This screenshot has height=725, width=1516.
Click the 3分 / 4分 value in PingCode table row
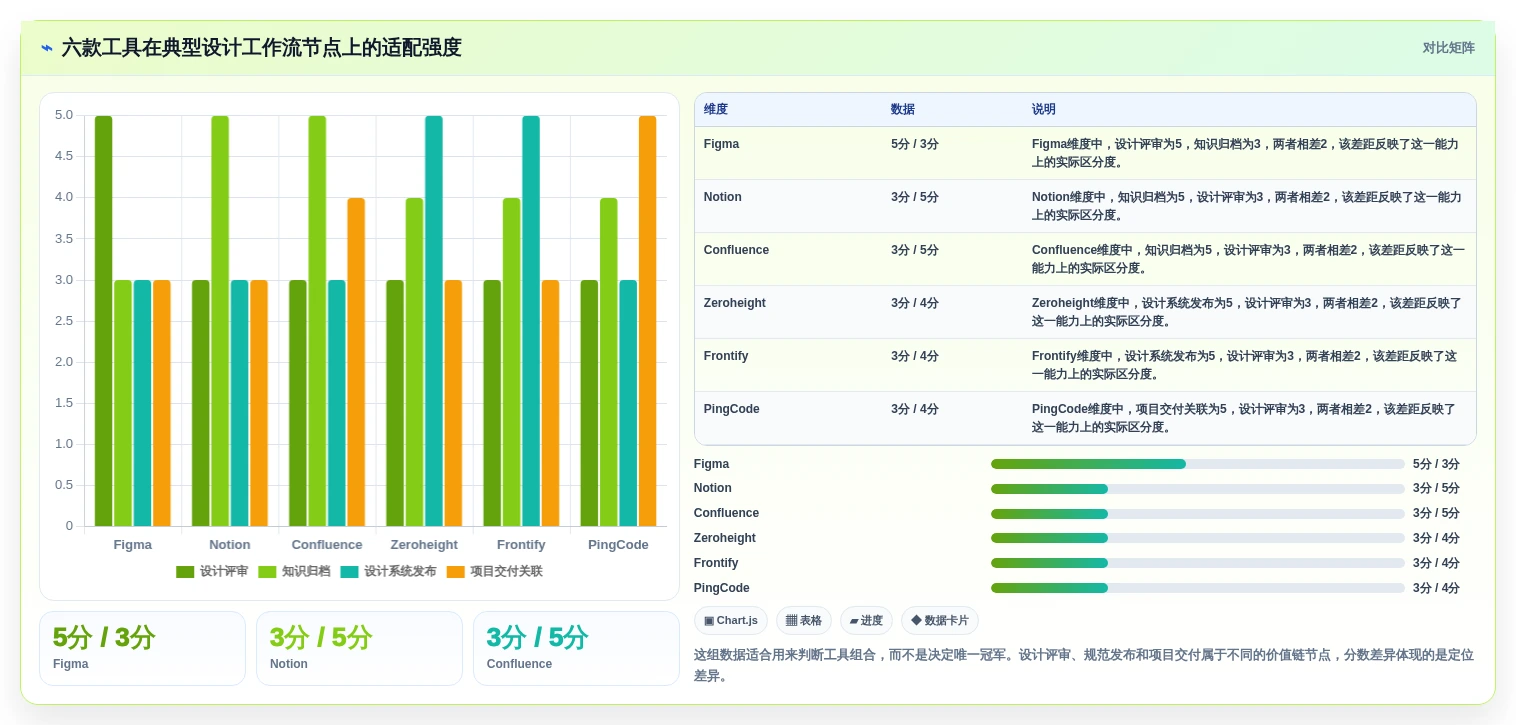tap(915, 409)
